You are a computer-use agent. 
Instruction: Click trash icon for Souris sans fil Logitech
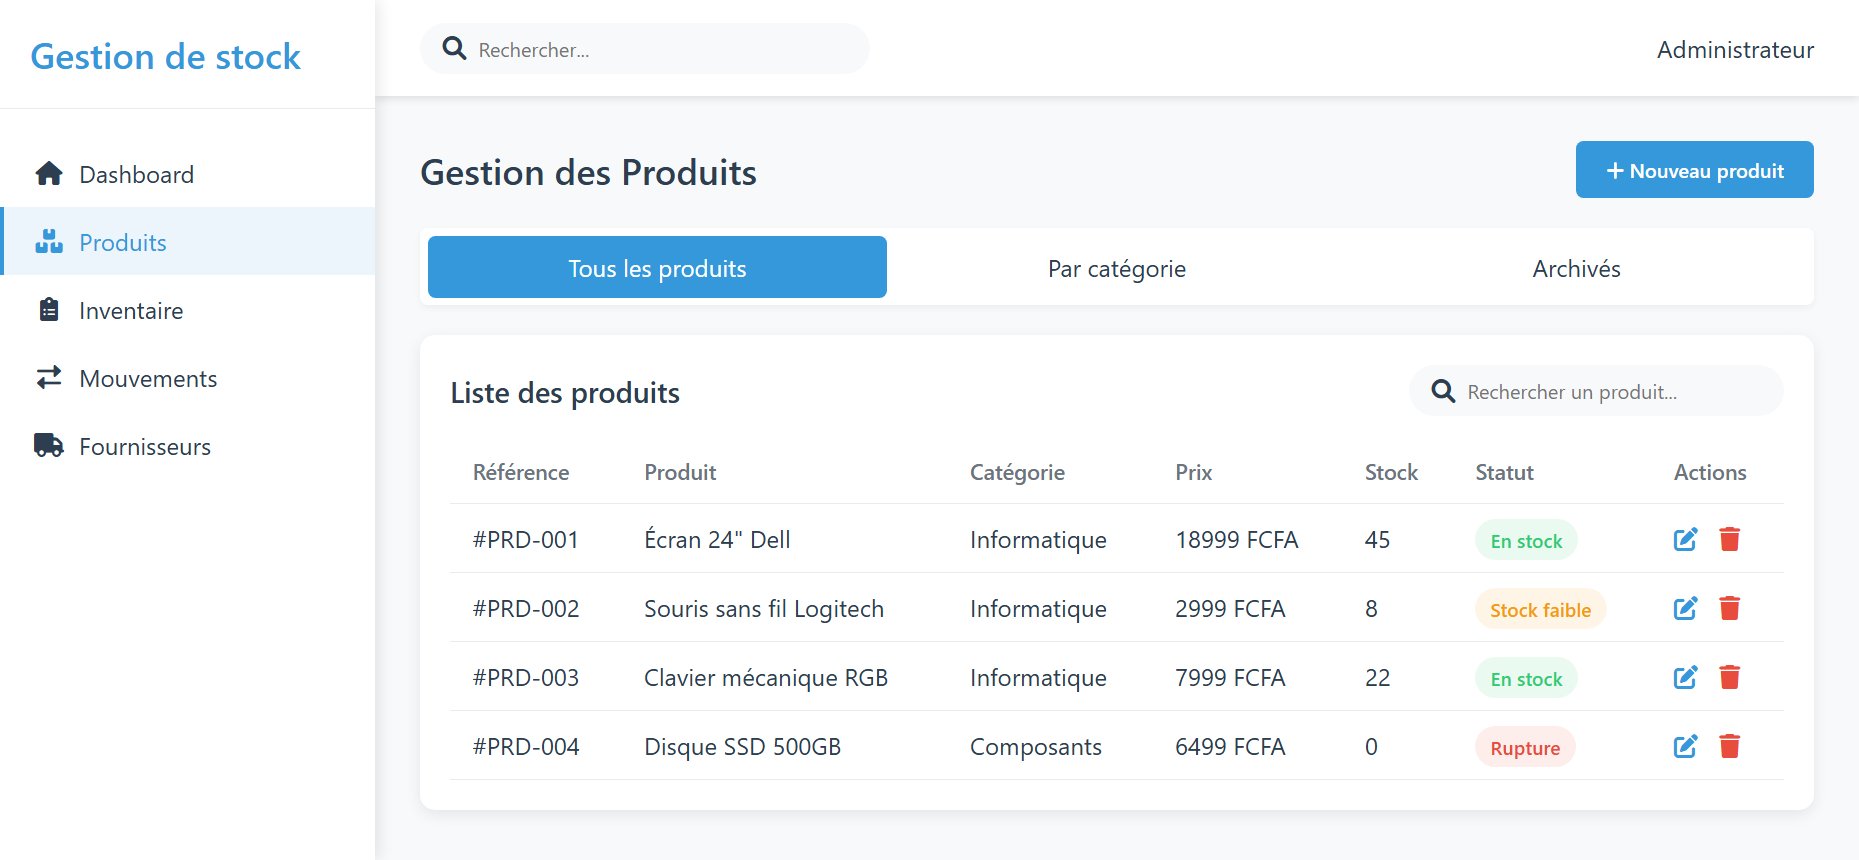click(x=1729, y=609)
